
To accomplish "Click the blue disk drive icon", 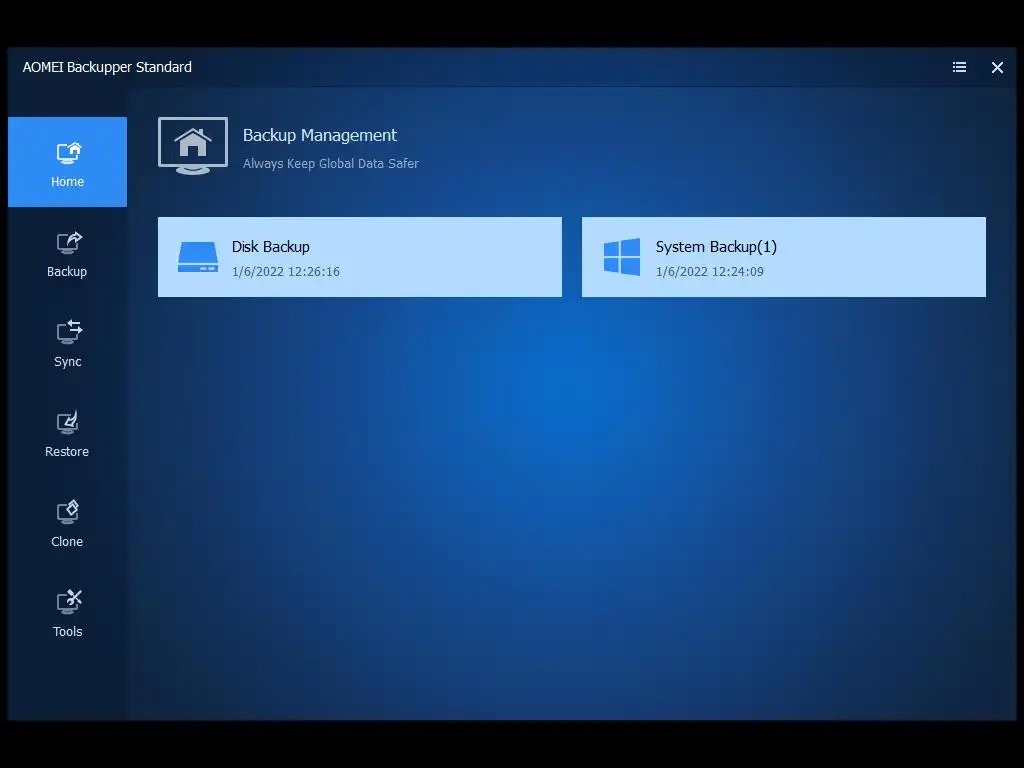I will pyautogui.click(x=198, y=257).
